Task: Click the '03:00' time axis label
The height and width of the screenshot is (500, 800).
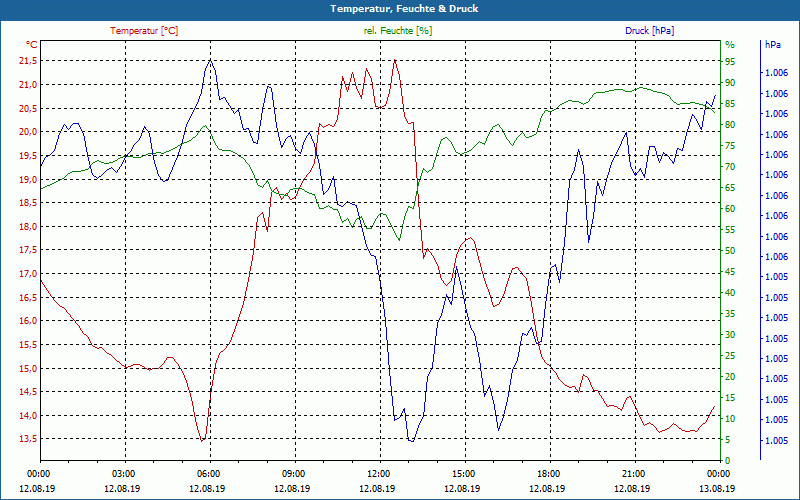Action: [123, 473]
